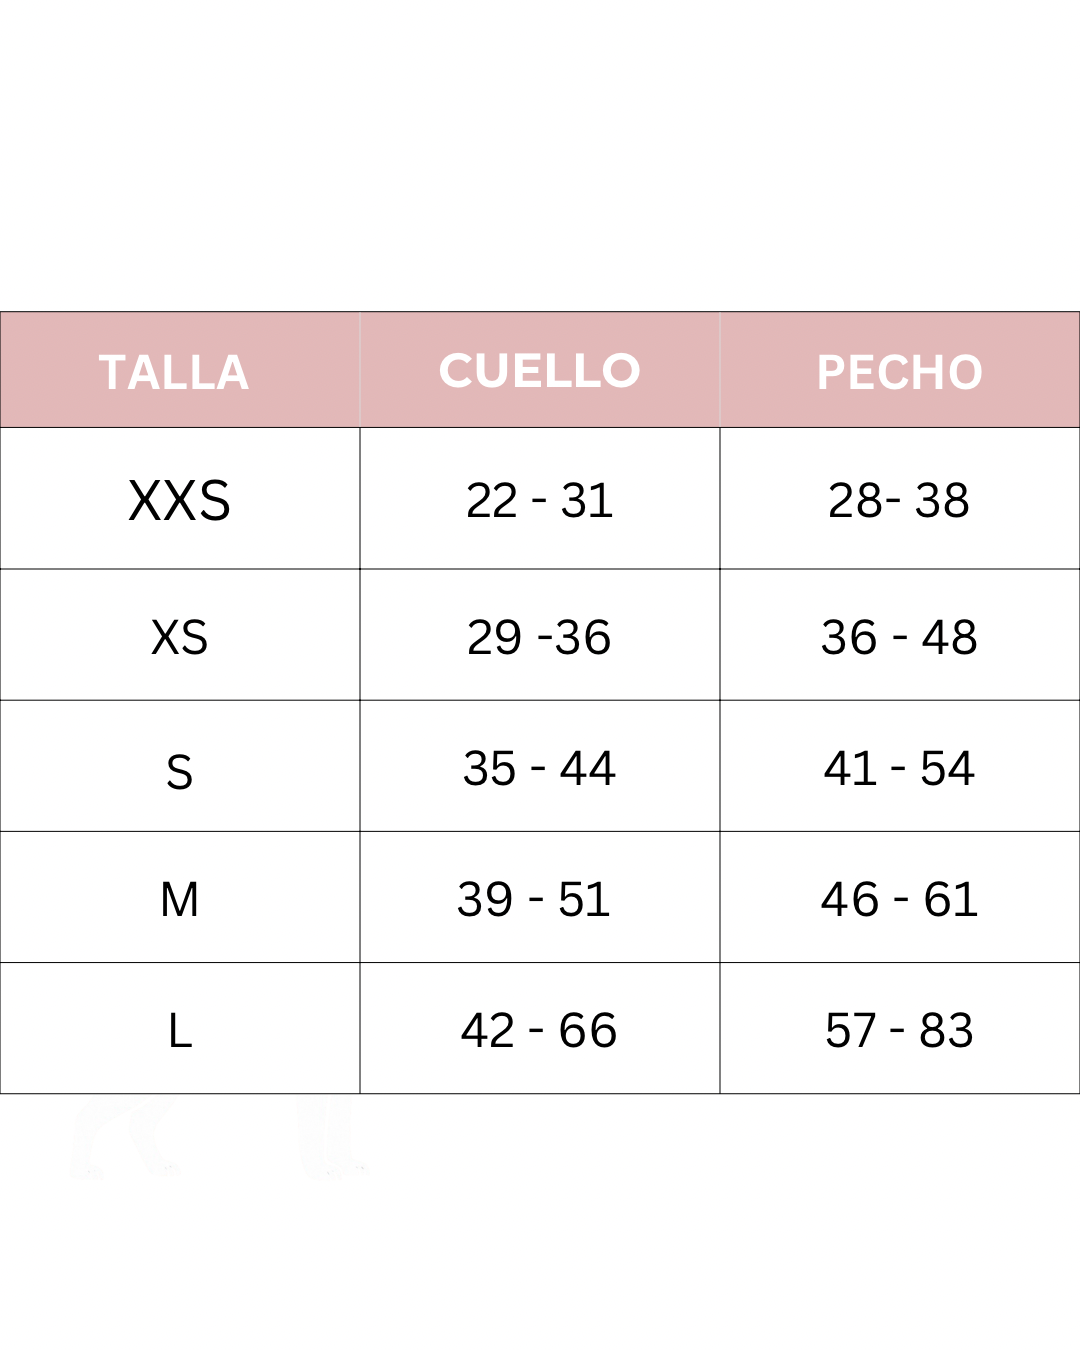Image resolution: width=1080 pixels, height=1350 pixels.
Task: Click the 36 - 48 pecho cell
Action: point(899,637)
